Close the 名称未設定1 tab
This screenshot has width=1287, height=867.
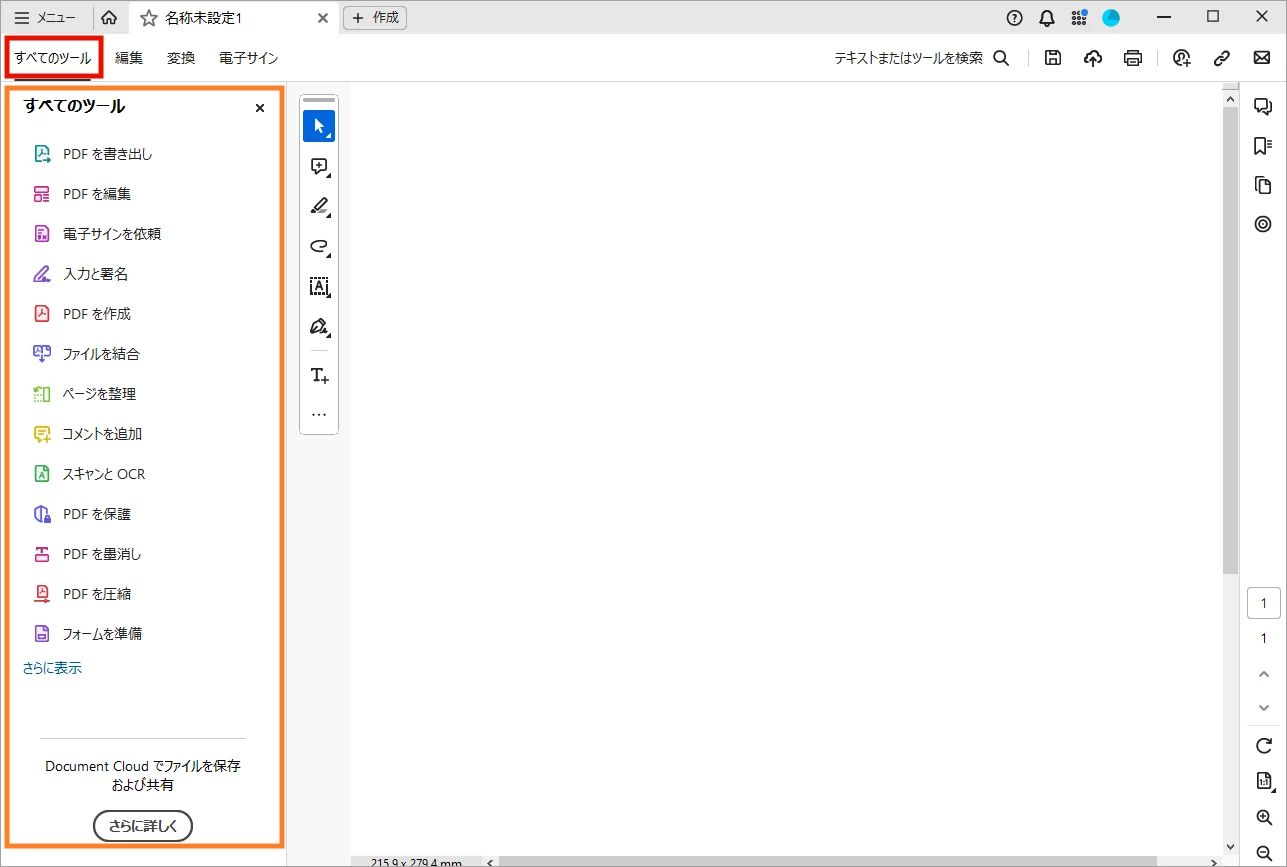coord(322,18)
